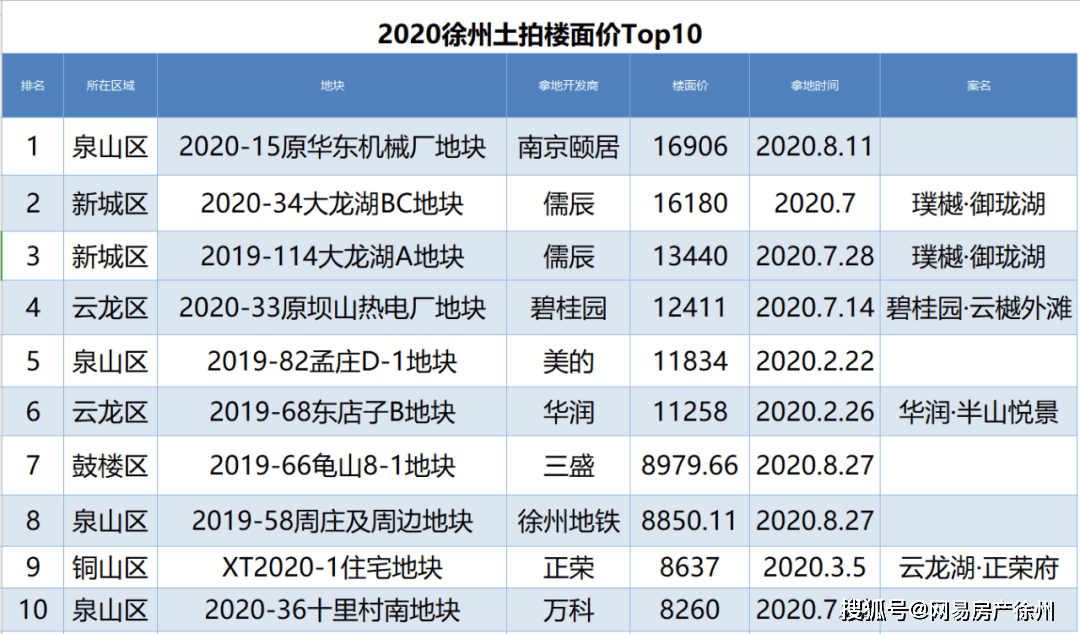1080x634 pixels.
Task: Select cell 2020-33原坝山热电厂地块
Action: point(332,307)
